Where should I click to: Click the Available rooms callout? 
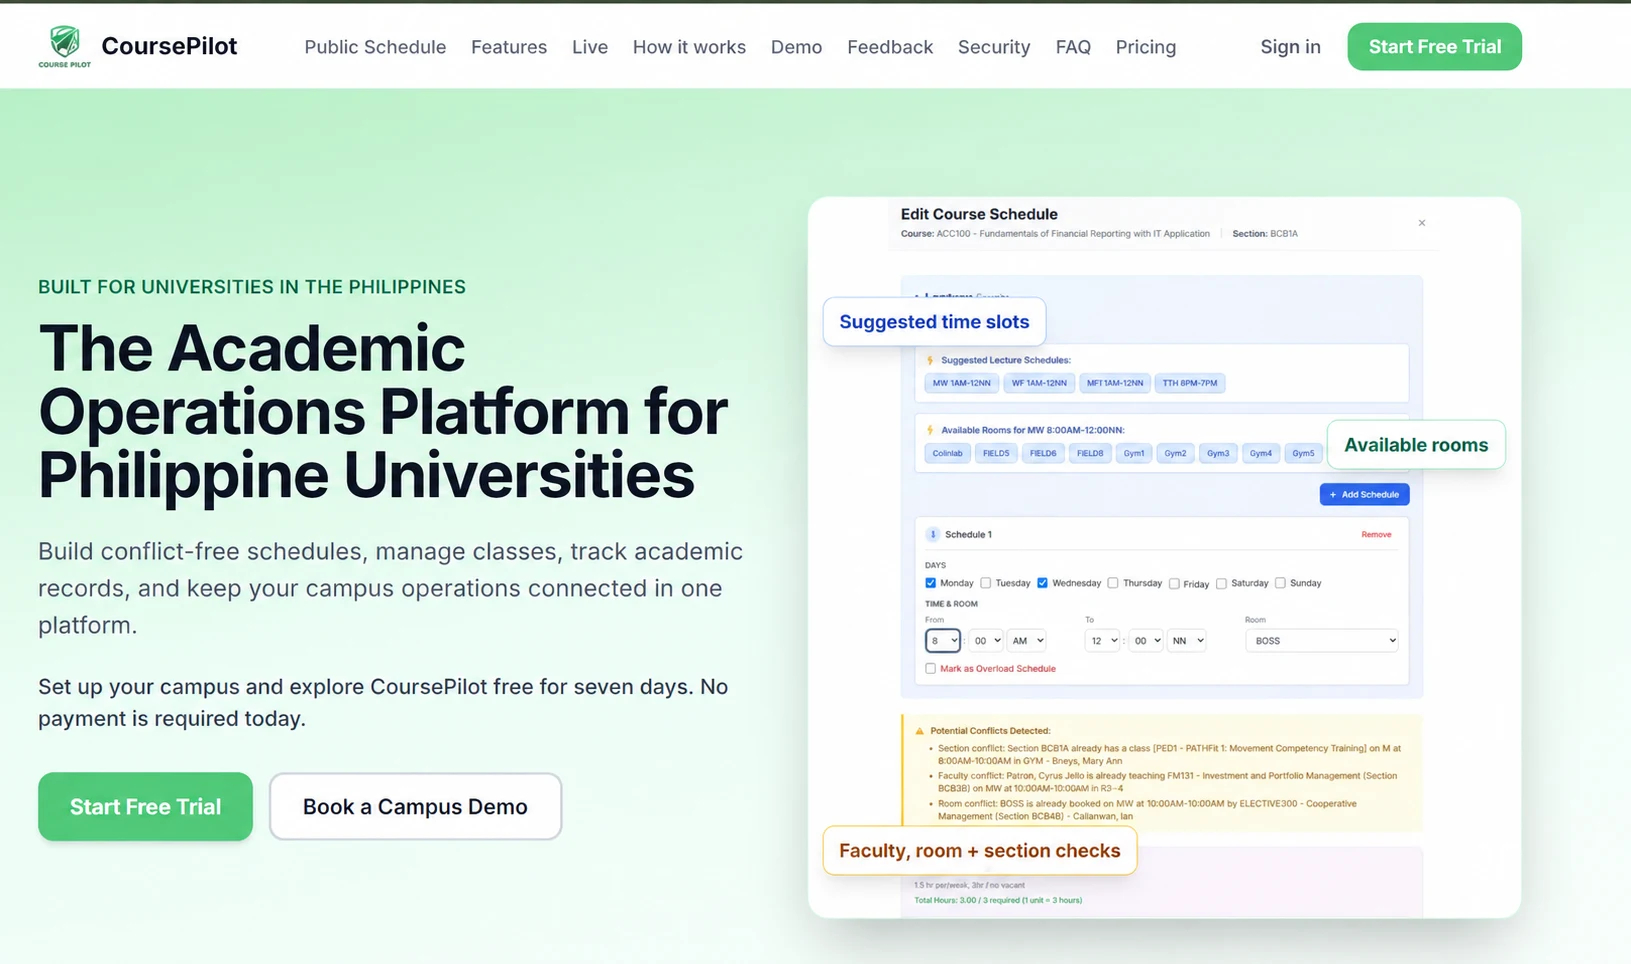coord(1416,445)
